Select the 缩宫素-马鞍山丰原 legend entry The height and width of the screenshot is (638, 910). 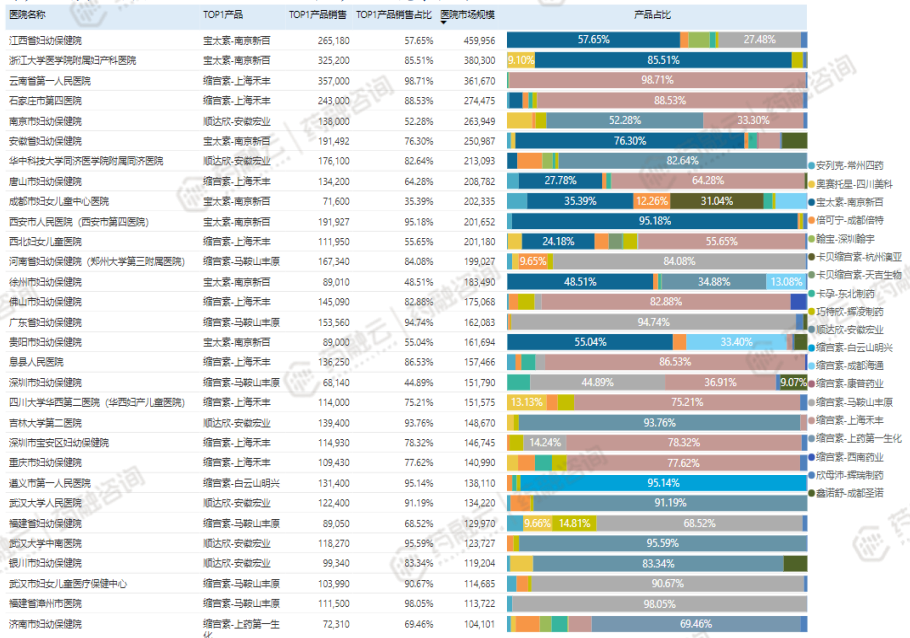850,402
